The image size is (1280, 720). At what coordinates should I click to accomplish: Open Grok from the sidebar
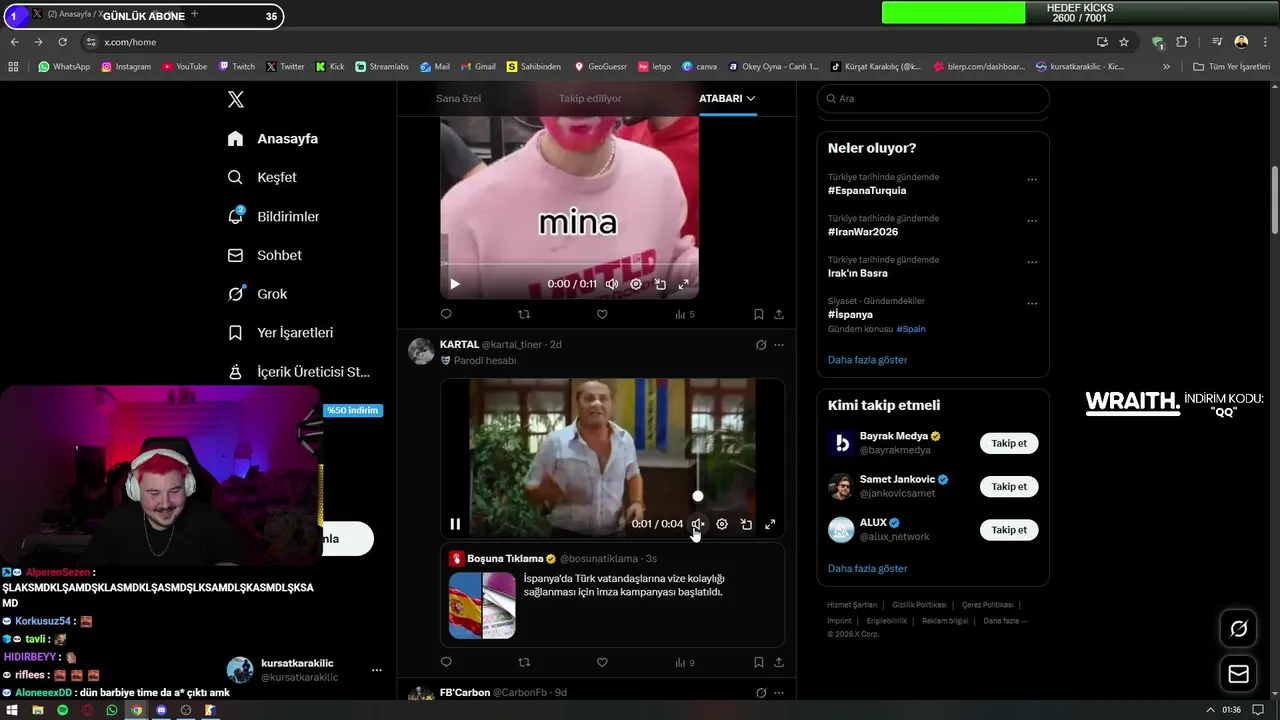click(257, 294)
